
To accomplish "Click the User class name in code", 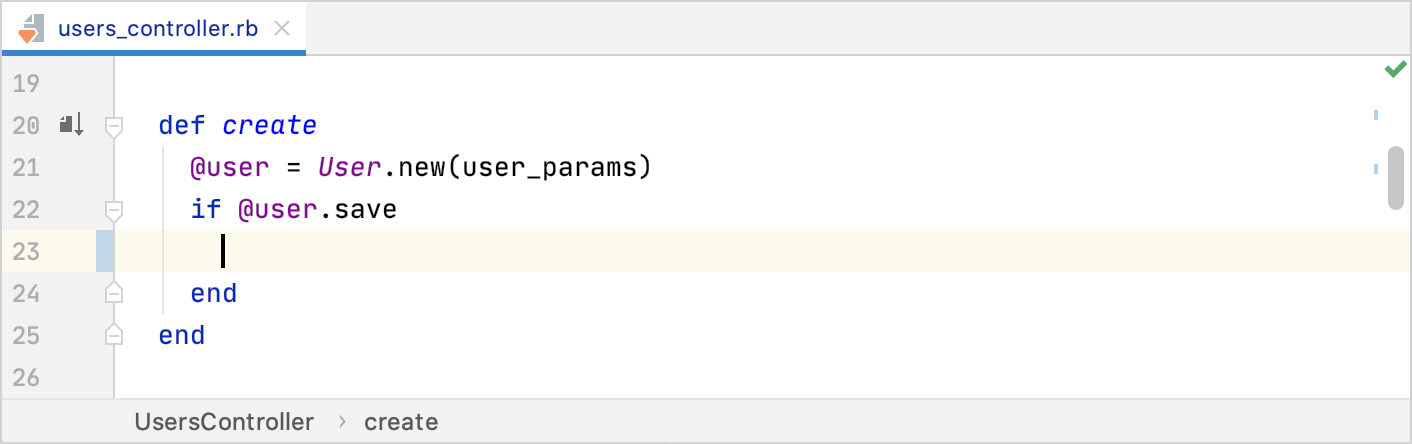I will click(x=349, y=167).
